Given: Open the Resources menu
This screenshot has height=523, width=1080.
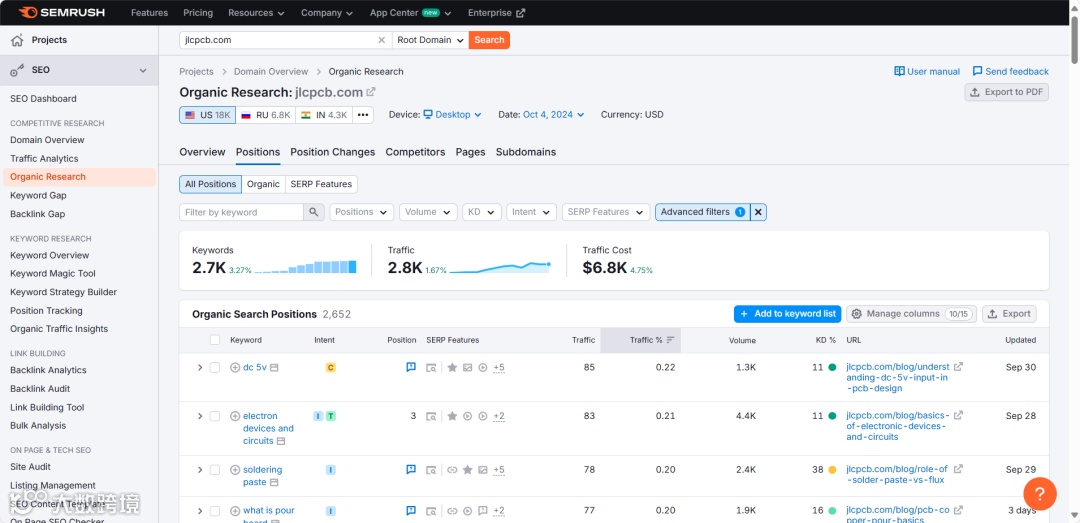Looking at the screenshot, I should click(x=256, y=12).
